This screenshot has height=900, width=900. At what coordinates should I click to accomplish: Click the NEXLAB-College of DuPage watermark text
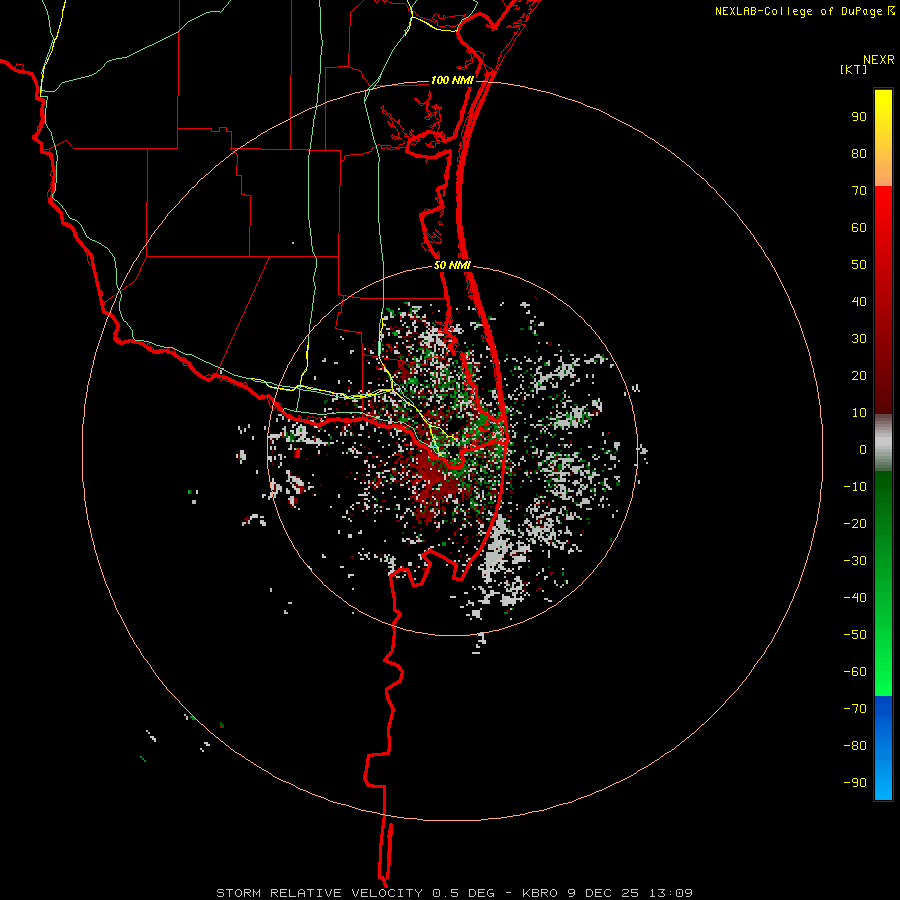pos(799,11)
